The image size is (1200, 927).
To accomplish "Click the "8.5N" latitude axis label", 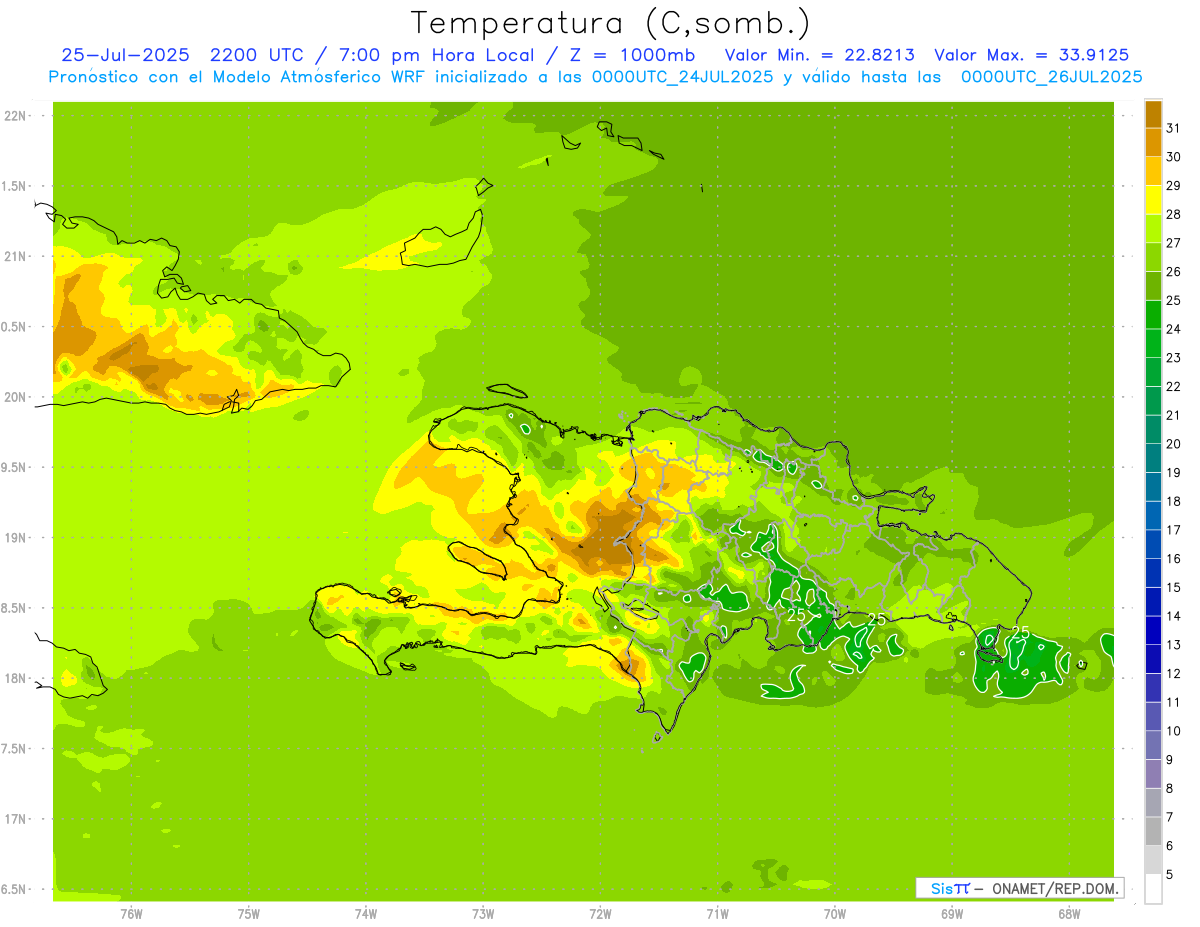I will pos(15,608).
